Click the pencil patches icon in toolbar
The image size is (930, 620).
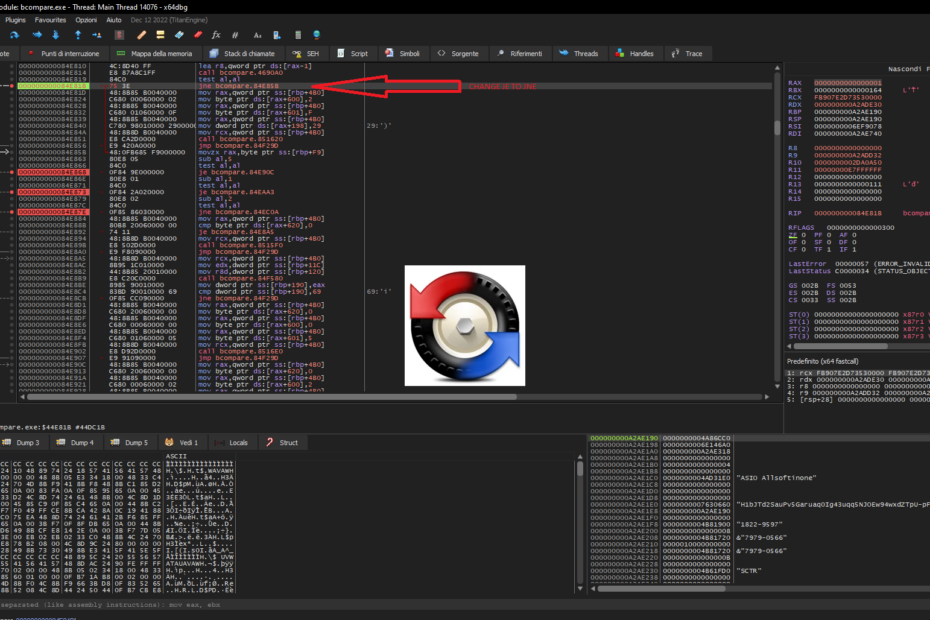141,34
